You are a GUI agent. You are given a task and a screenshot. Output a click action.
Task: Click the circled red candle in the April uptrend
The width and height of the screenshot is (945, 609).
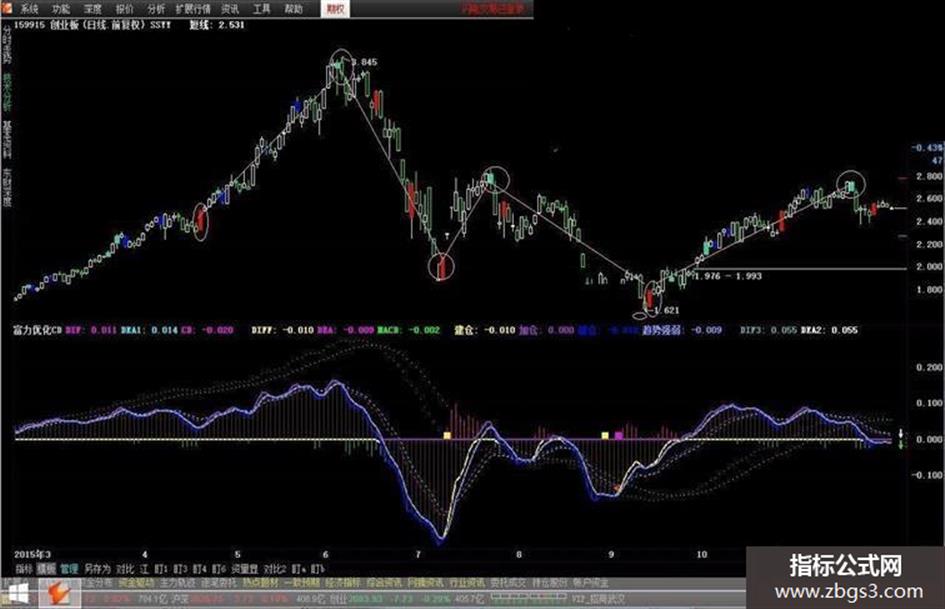click(x=201, y=222)
